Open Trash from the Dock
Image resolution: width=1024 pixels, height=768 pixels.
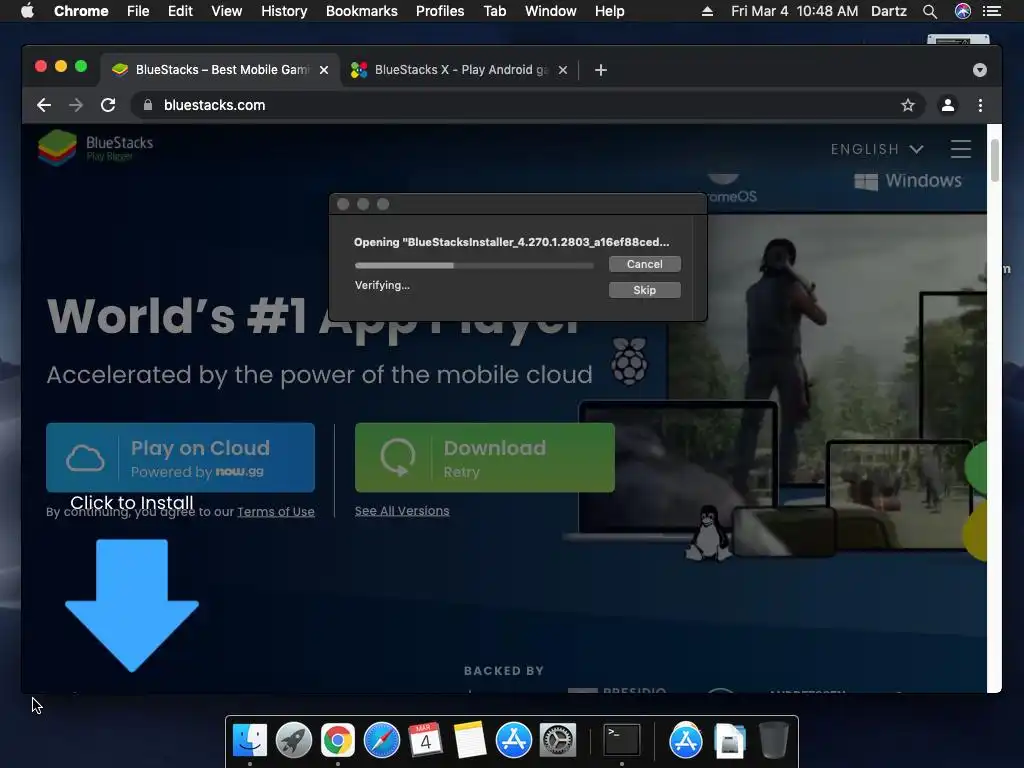point(774,741)
